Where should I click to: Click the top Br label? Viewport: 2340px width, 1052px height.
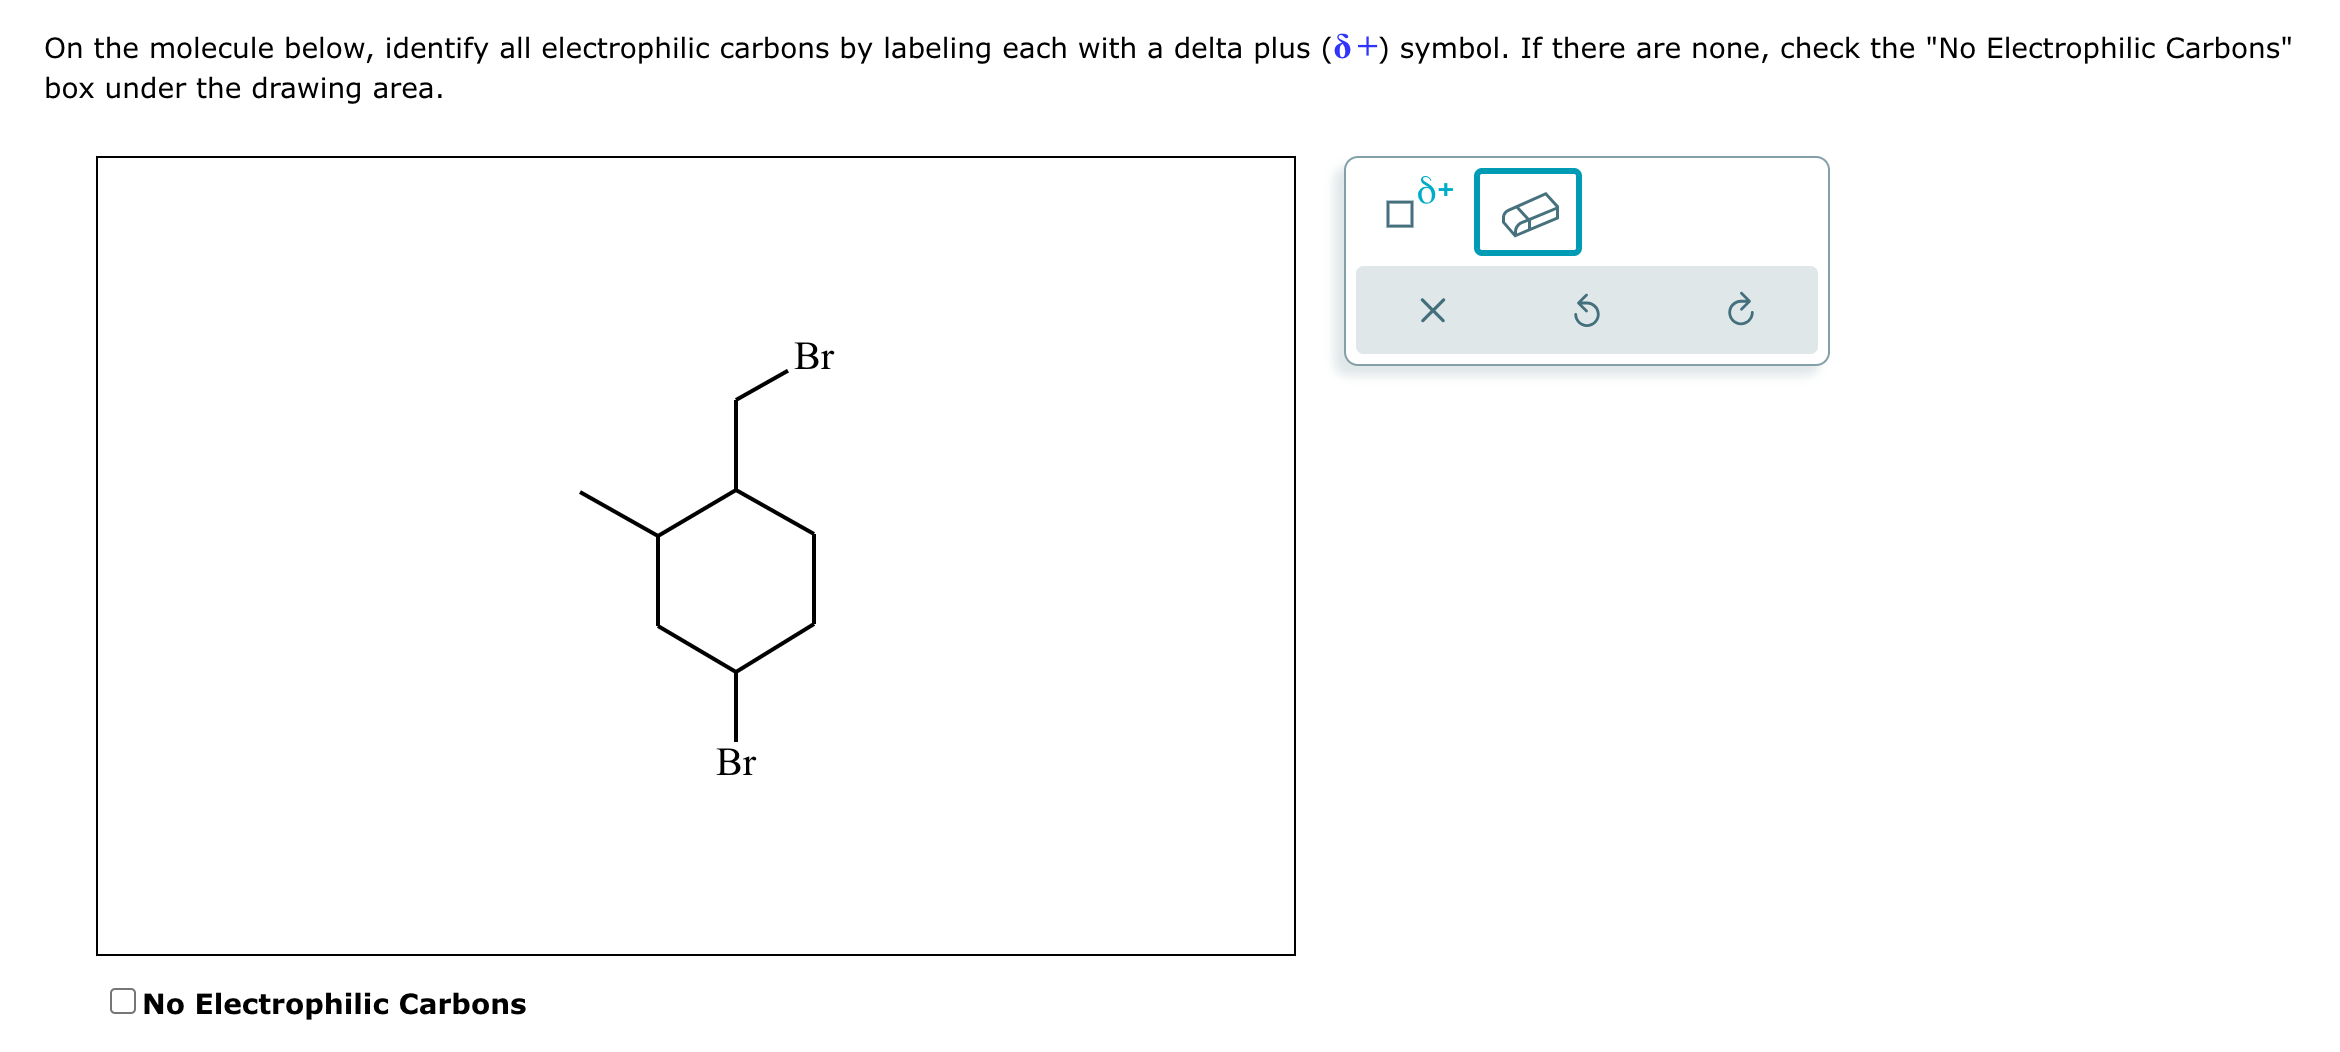pos(812,358)
